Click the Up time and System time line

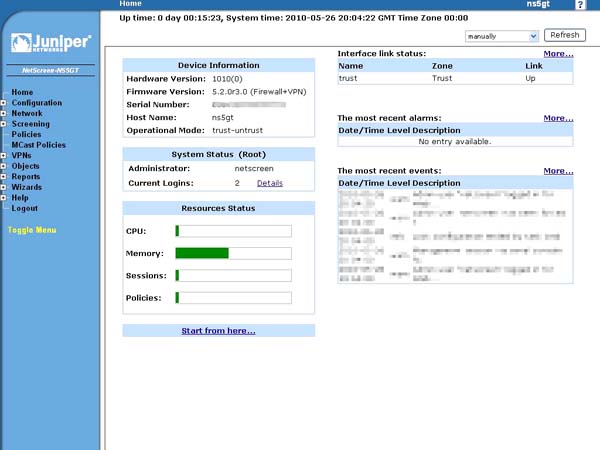(293, 18)
